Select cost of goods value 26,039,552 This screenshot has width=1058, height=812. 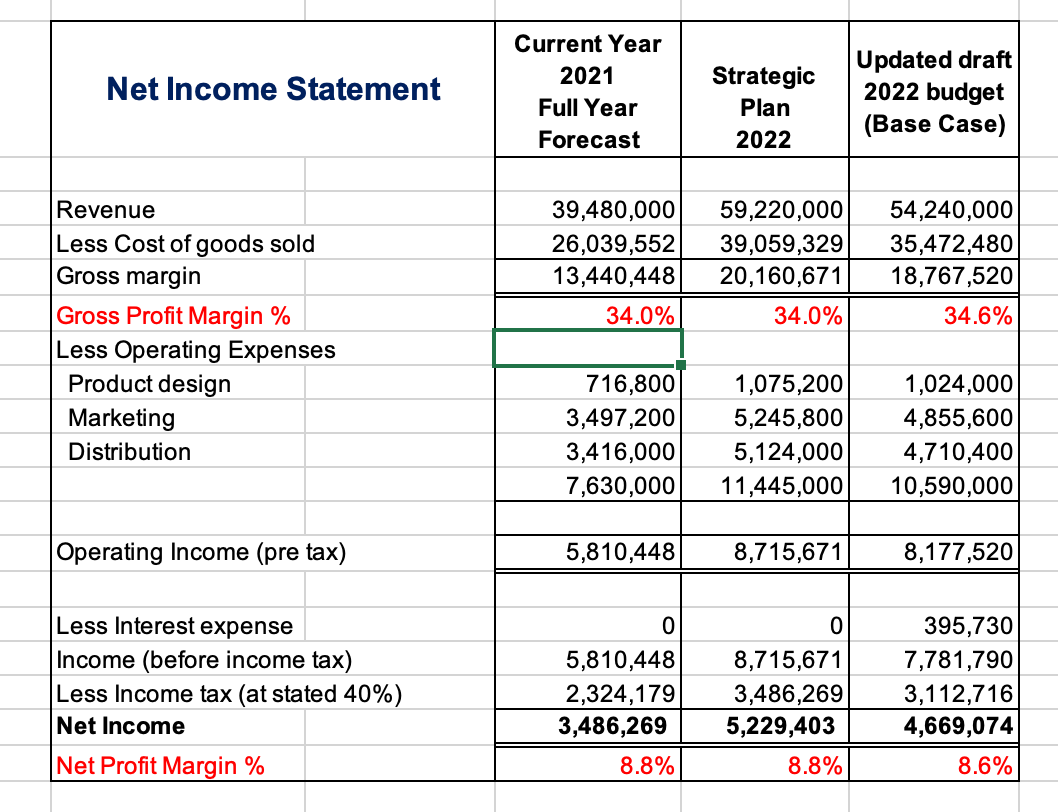click(613, 243)
